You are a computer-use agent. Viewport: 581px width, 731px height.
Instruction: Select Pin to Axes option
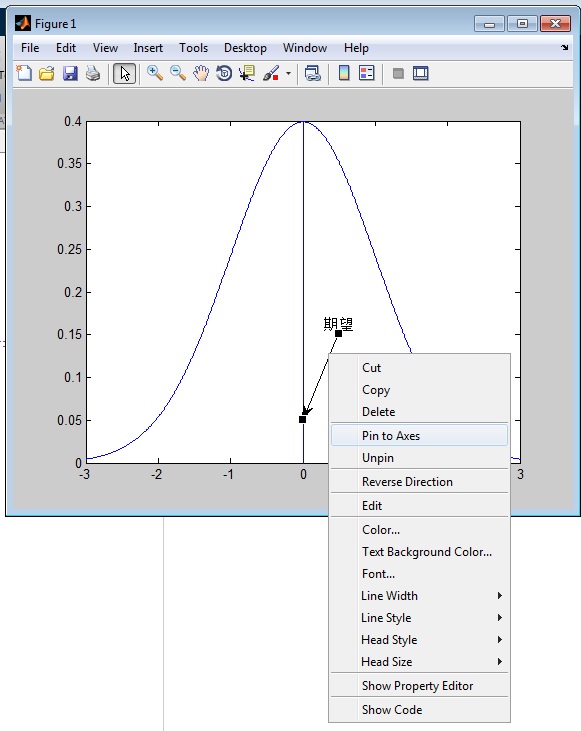pos(419,435)
